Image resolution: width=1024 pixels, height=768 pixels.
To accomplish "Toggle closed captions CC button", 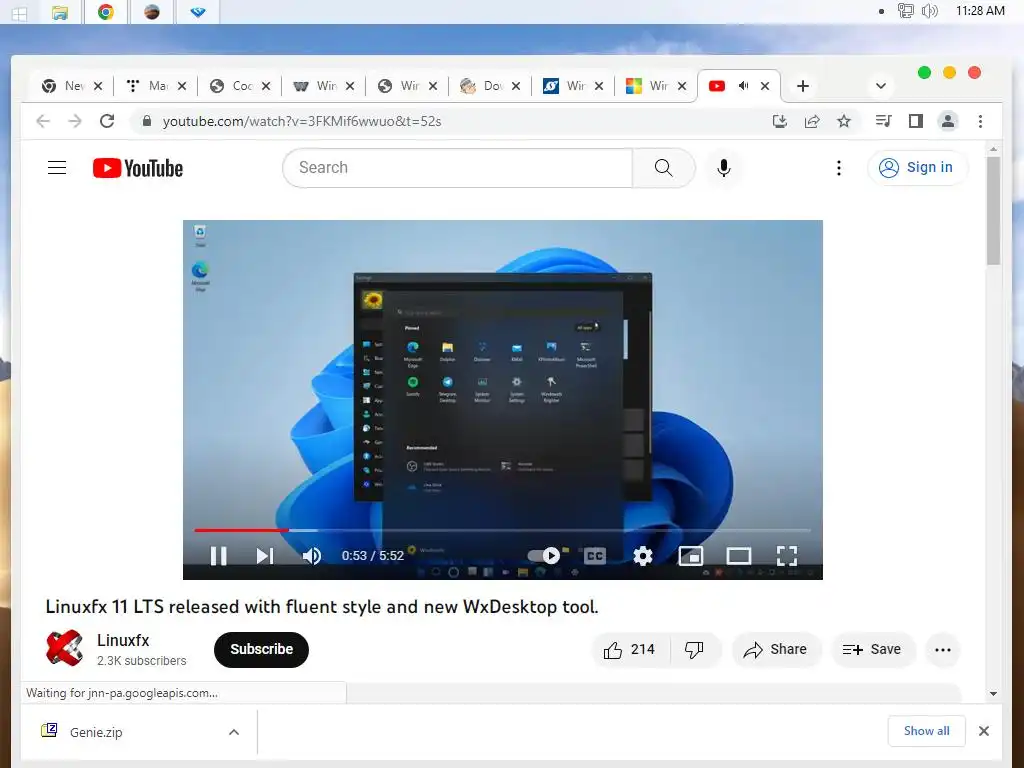I will pyautogui.click(x=594, y=556).
